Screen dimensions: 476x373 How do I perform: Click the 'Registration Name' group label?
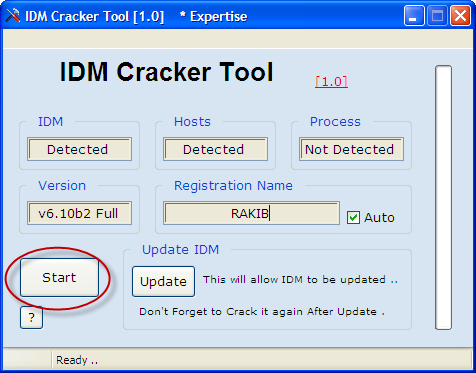[x=233, y=185]
